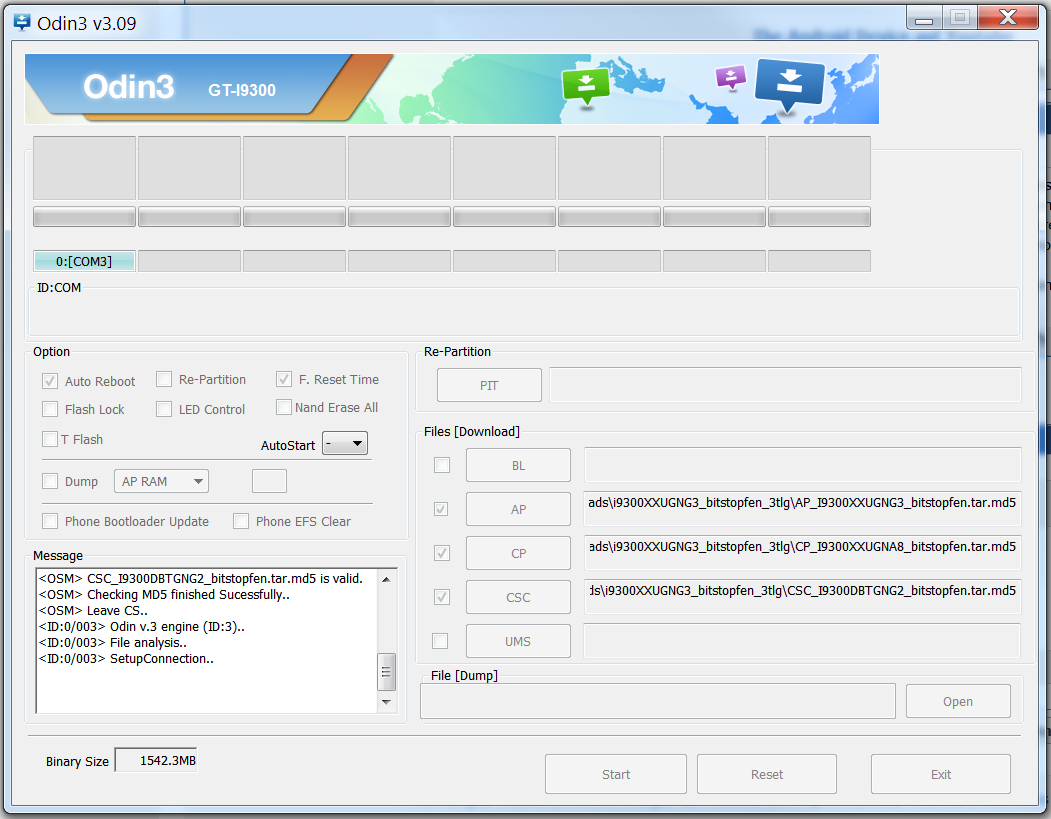Viewport: 1051px width, 819px height.
Task: Click the CSC "is valid" log line
Action: [x=200, y=578]
